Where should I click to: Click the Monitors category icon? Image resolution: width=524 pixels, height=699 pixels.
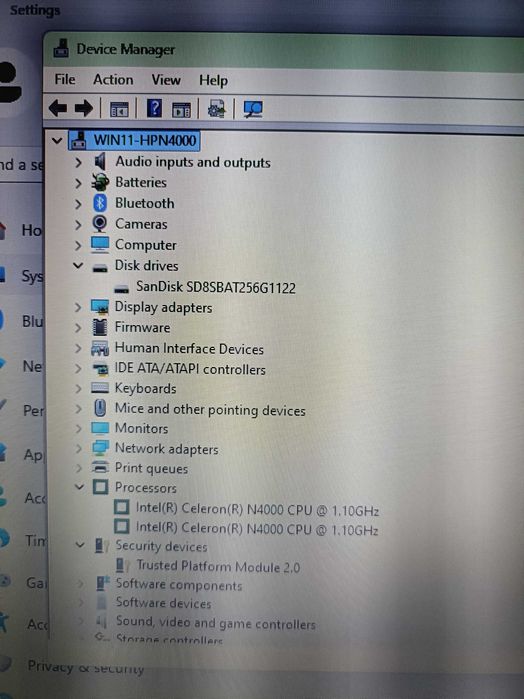tap(100, 428)
